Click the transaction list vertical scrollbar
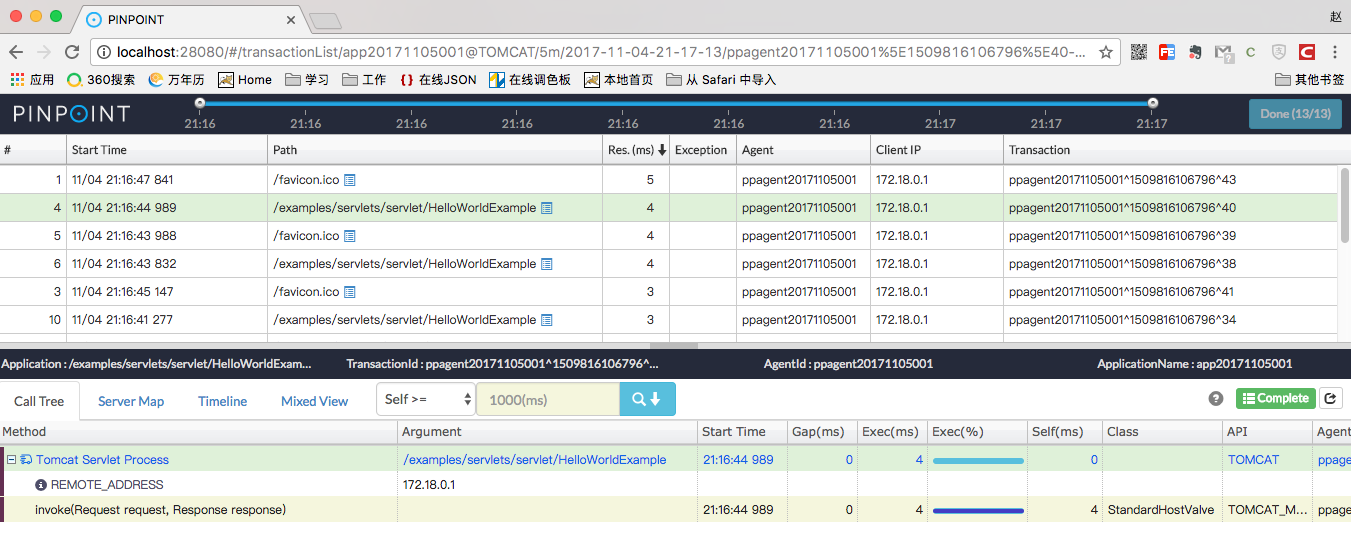This screenshot has width=1351, height=541. click(1344, 205)
